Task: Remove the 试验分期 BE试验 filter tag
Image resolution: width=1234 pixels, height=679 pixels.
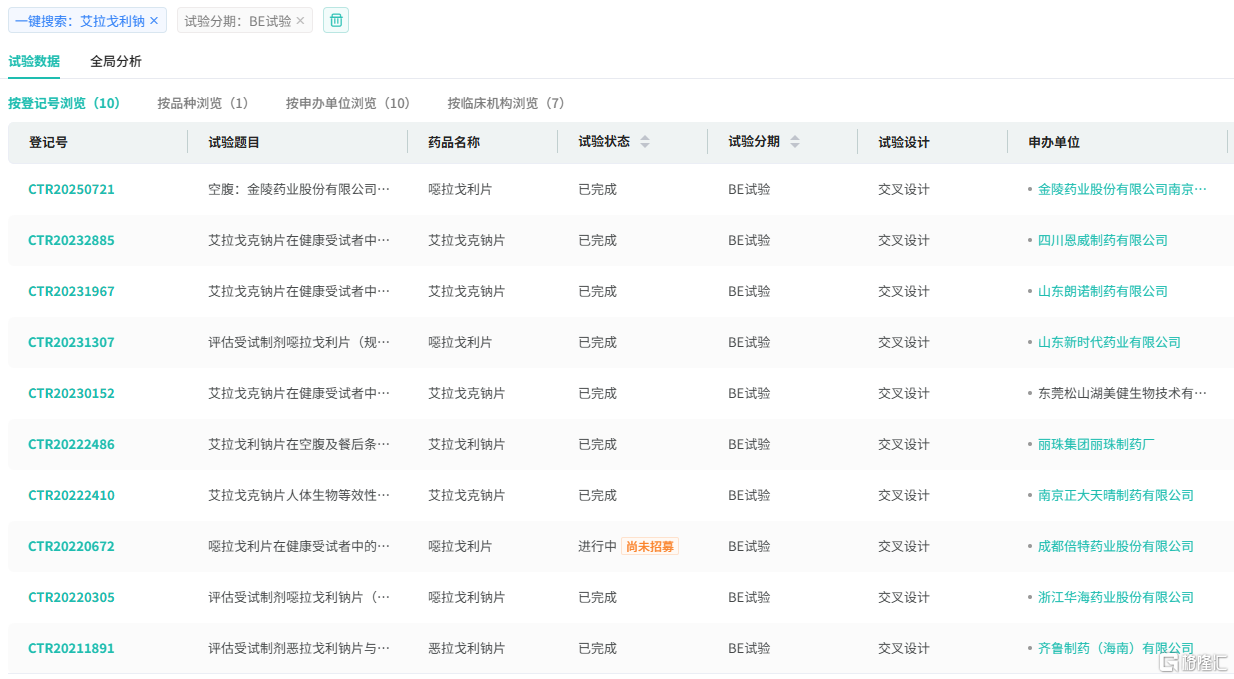Action: point(300,21)
